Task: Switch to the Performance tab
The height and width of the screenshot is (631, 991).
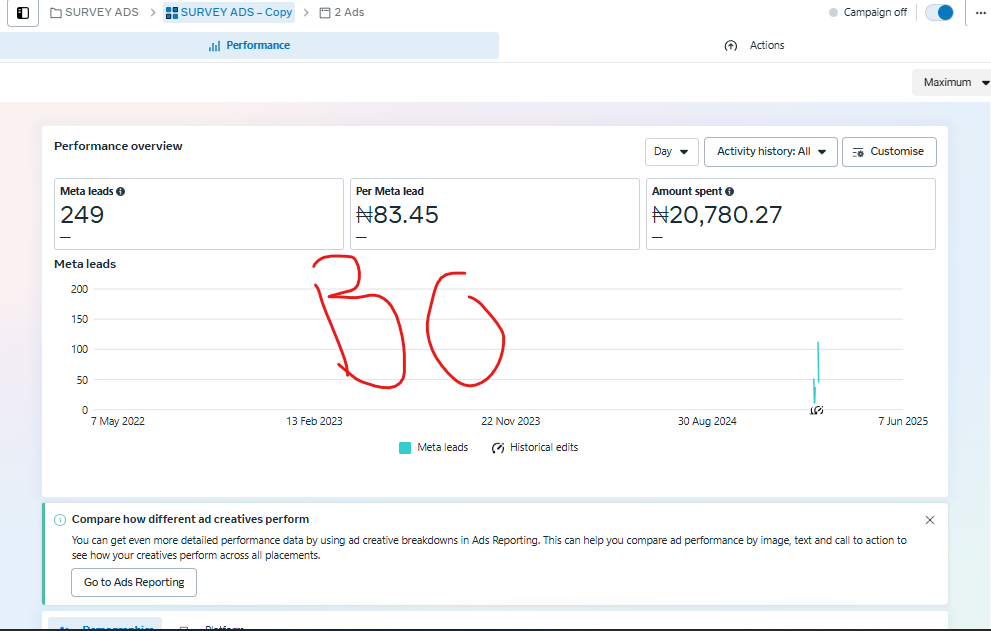Action: click(x=249, y=46)
